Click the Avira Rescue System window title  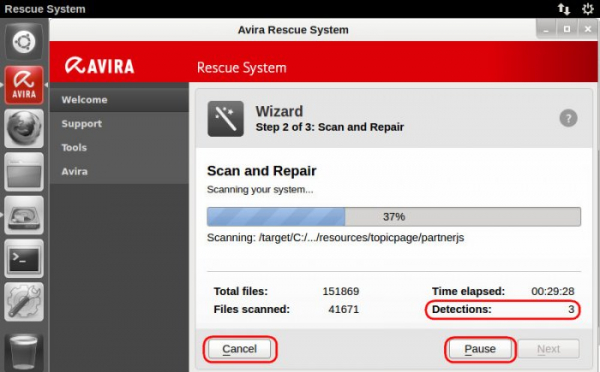tap(293, 30)
